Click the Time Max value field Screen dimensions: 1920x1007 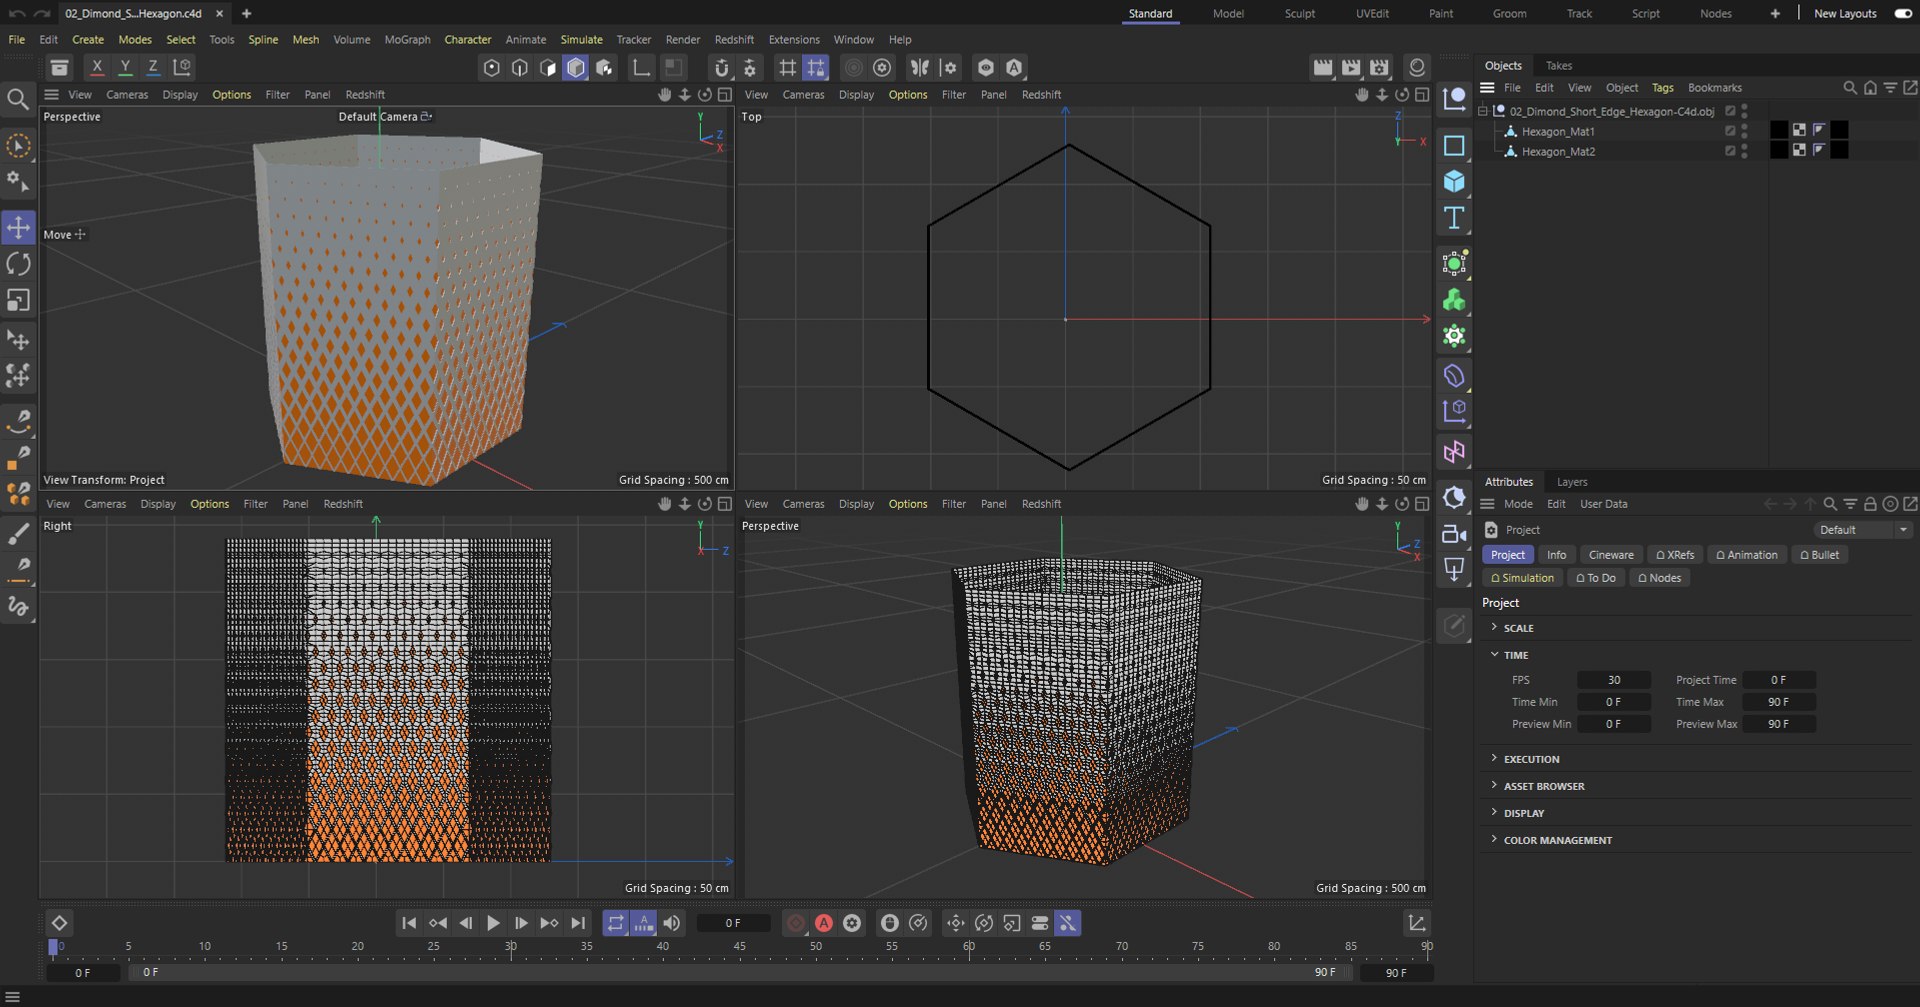tap(1778, 702)
